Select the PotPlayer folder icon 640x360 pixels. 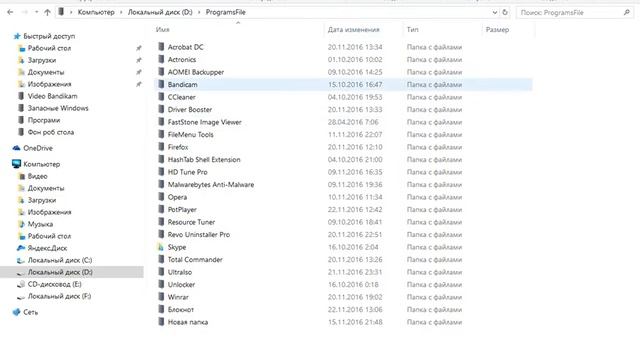tap(161, 209)
